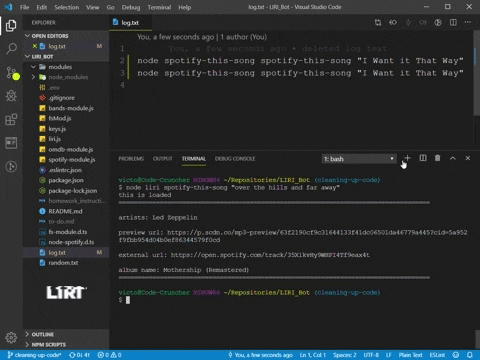This screenshot has height=360, width=480.
Task: Split the editor to the right
Action: coord(453,22)
